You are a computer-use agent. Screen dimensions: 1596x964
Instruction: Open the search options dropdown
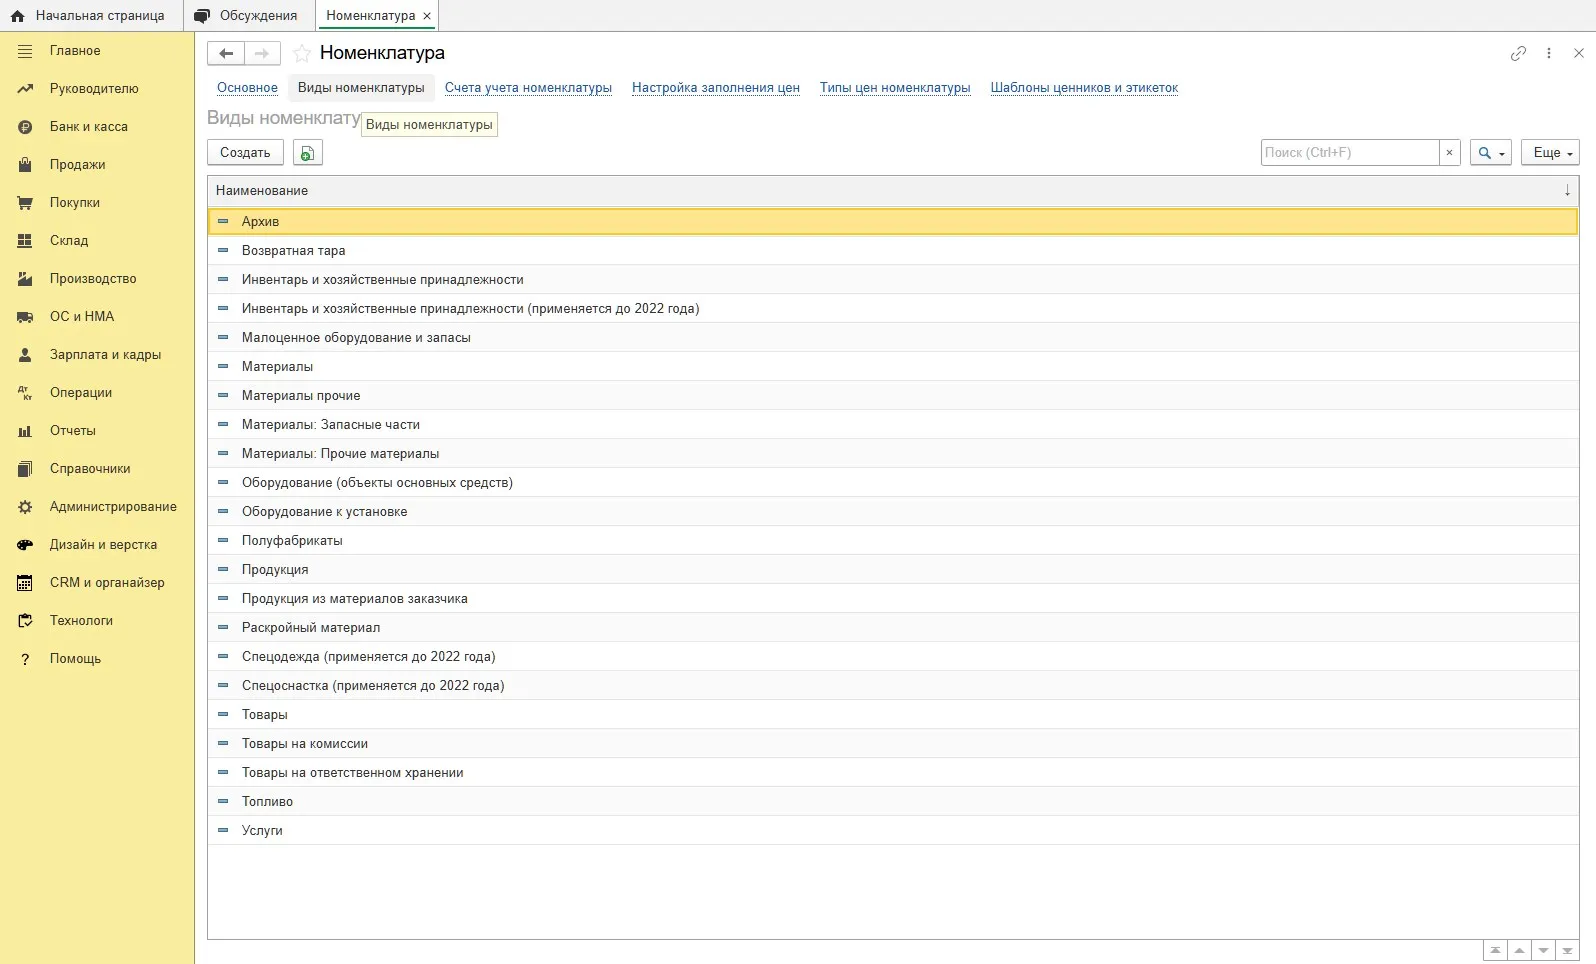click(1490, 152)
